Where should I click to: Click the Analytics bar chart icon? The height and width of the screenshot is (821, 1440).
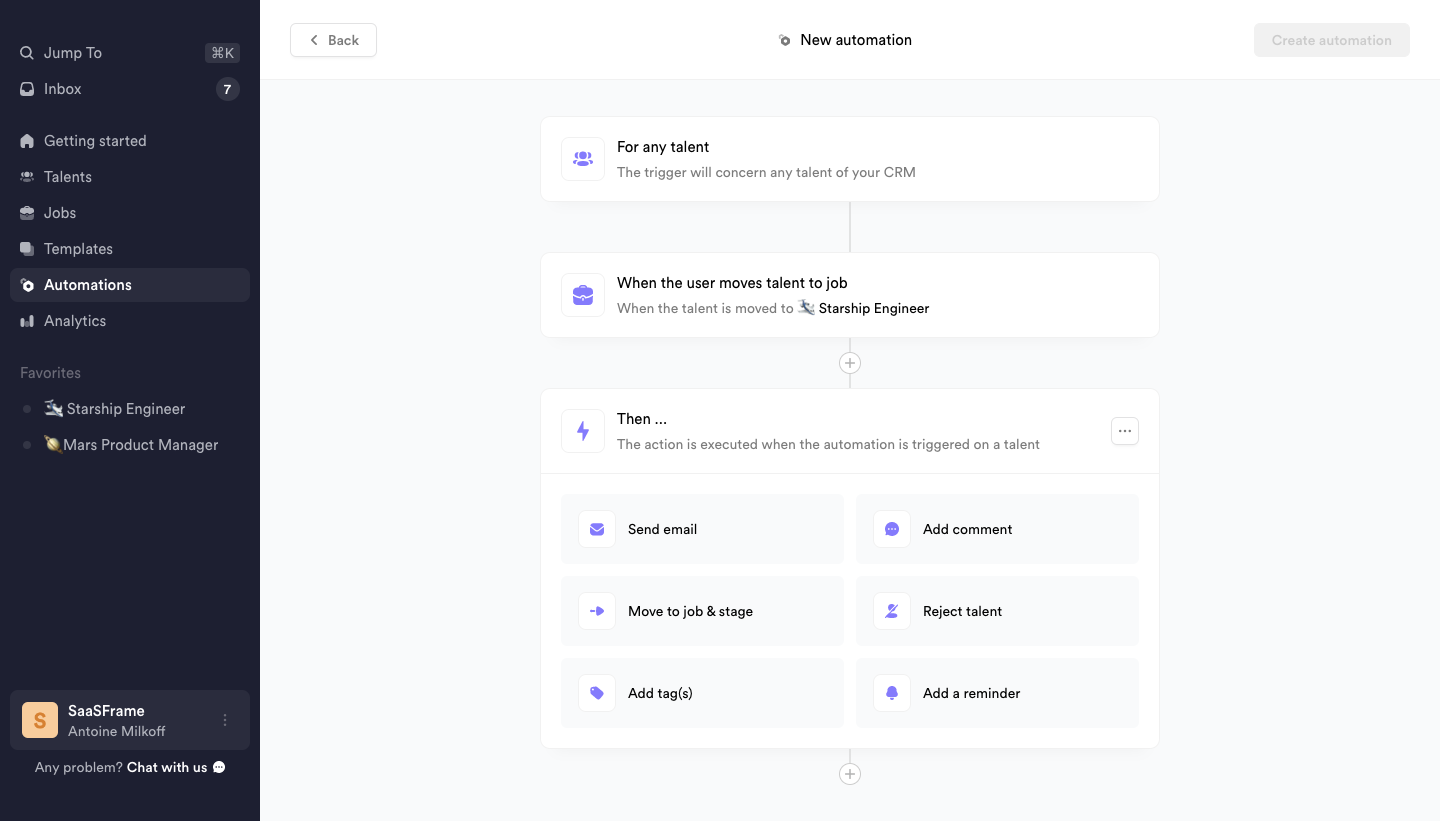pyautogui.click(x=27, y=321)
